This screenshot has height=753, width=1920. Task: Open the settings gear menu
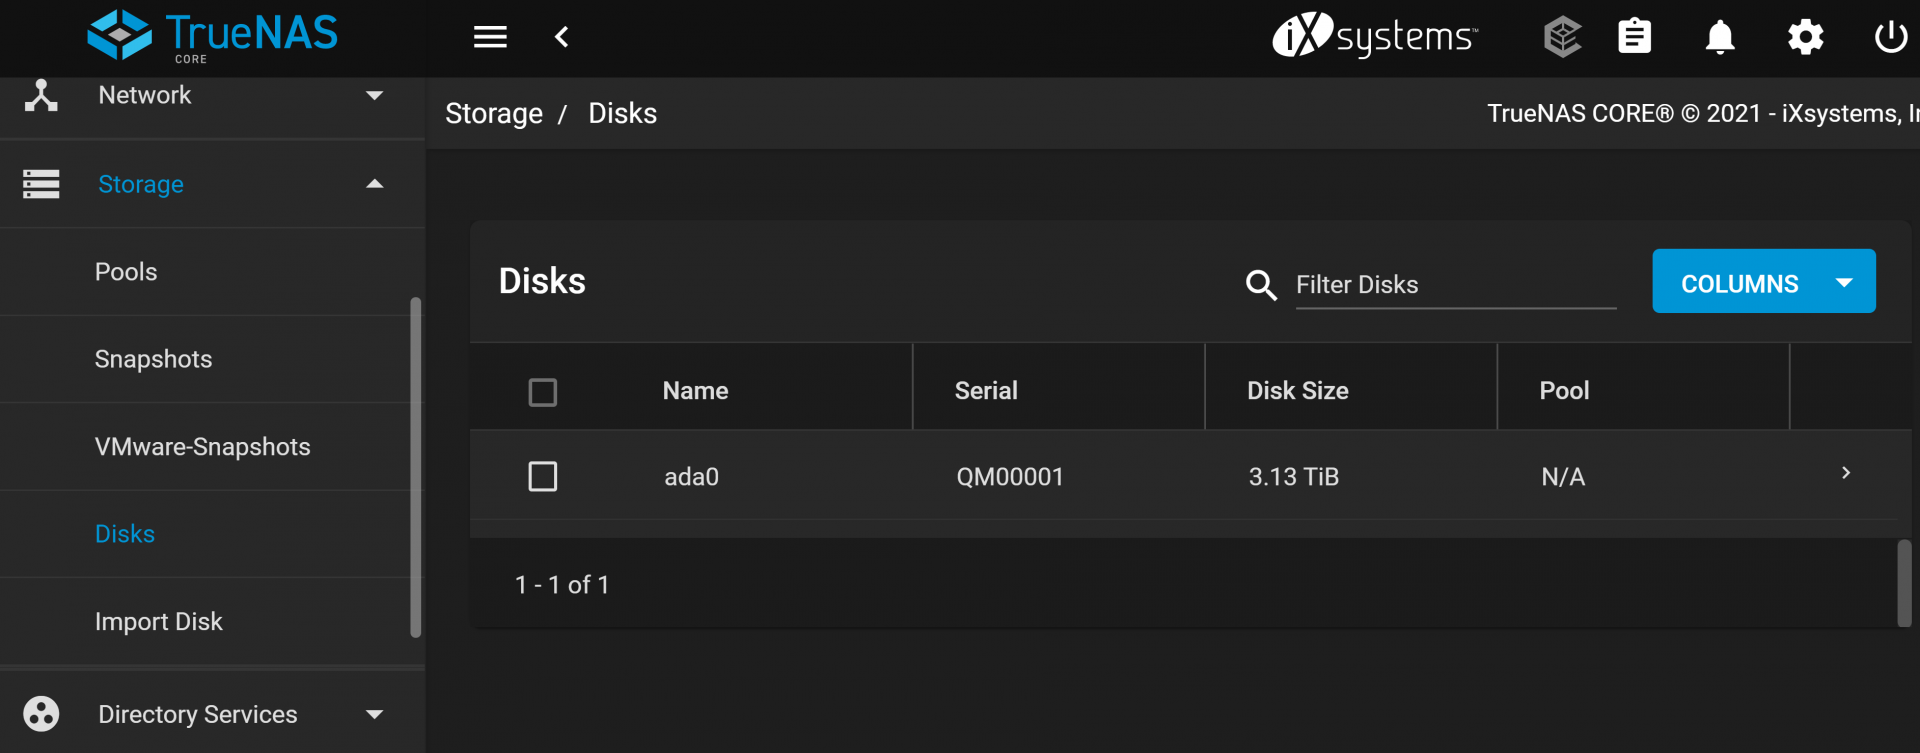pyautogui.click(x=1805, y=37)
